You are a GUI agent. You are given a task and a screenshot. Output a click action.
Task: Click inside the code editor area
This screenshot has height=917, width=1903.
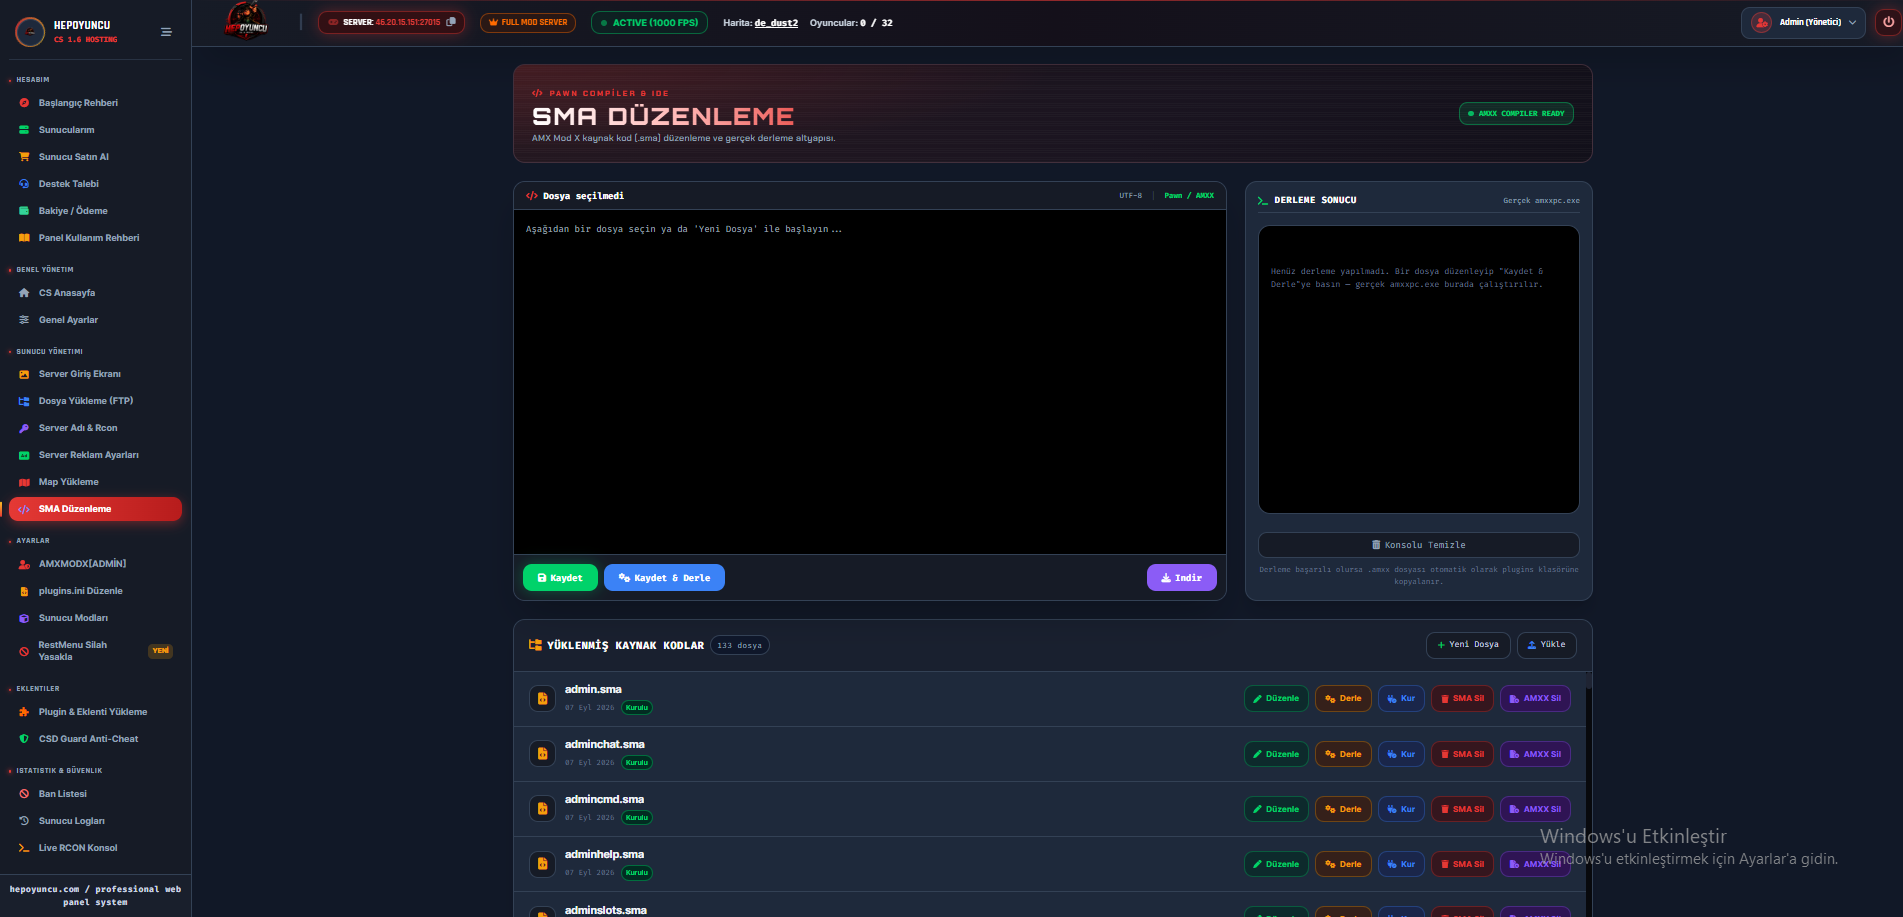click(869, 381)
